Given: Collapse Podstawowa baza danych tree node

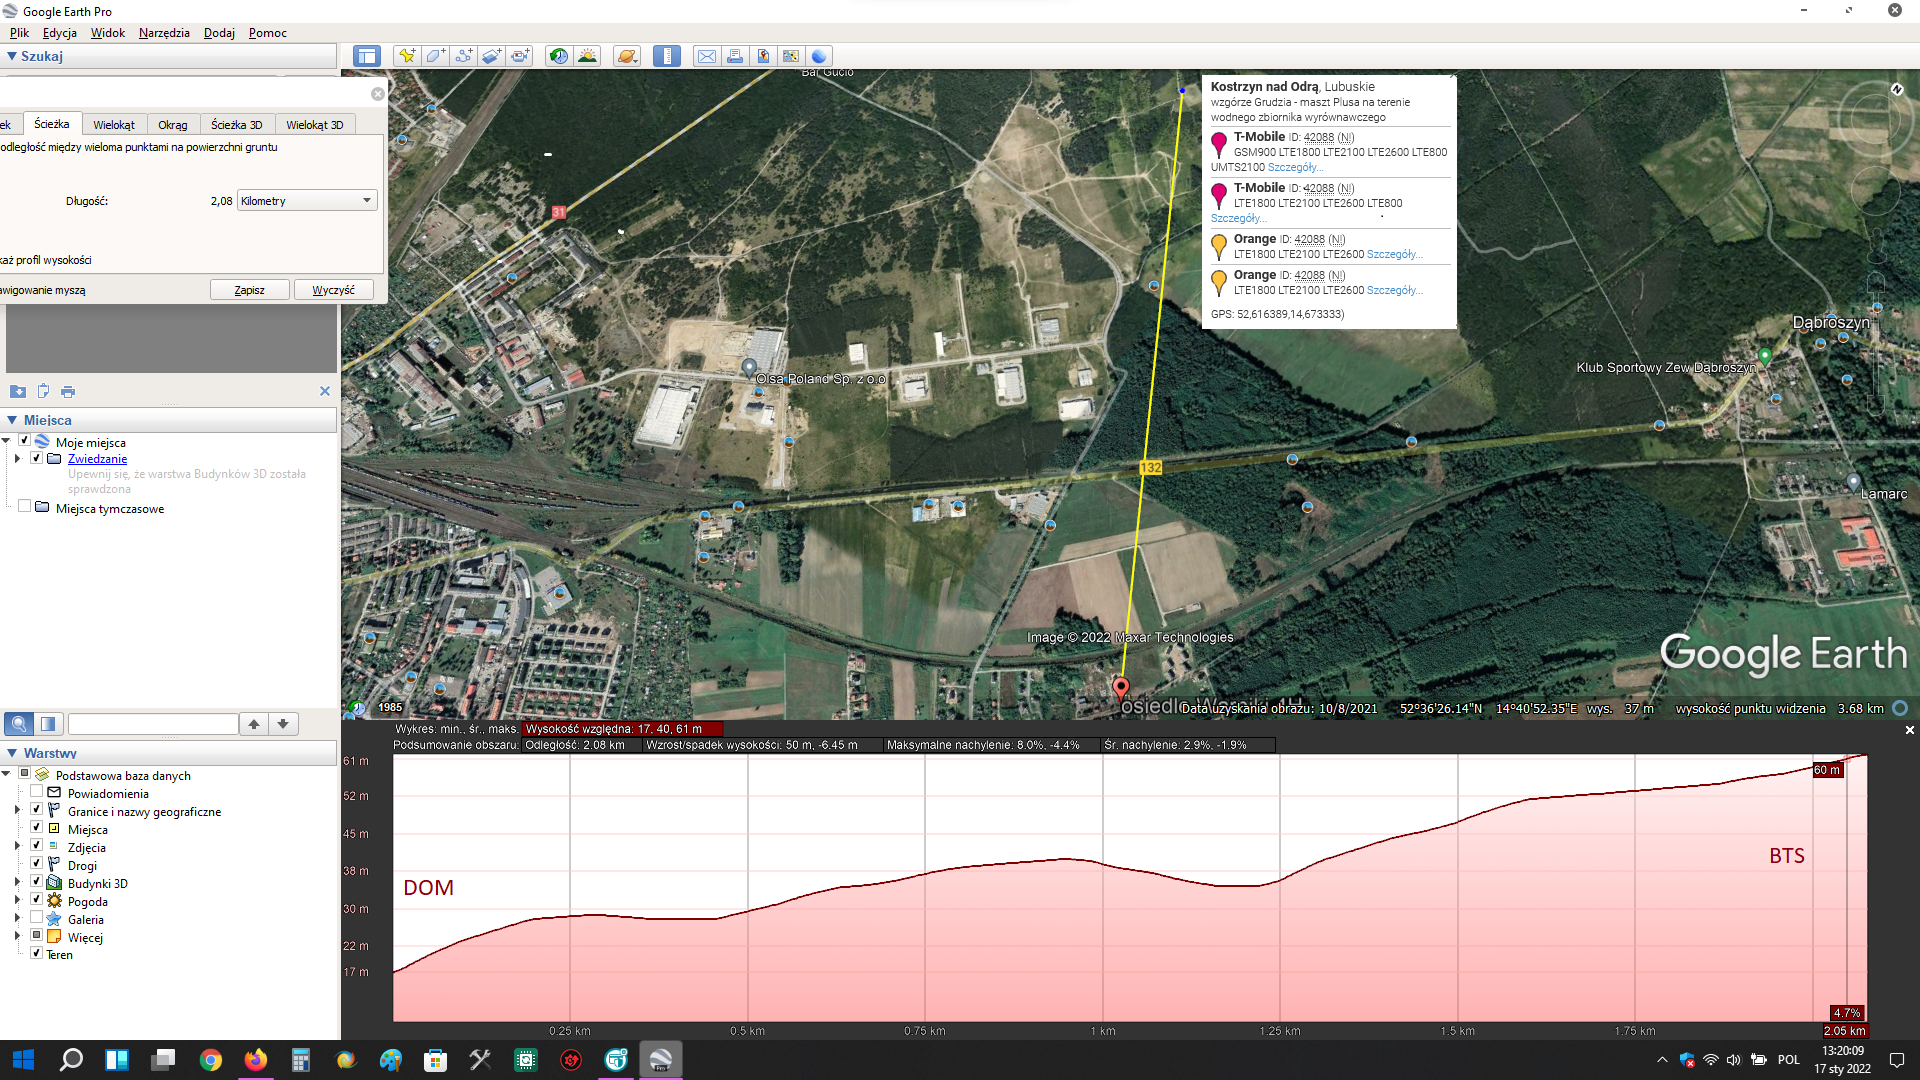Looking at the screenshot, I should pos(6,773).
